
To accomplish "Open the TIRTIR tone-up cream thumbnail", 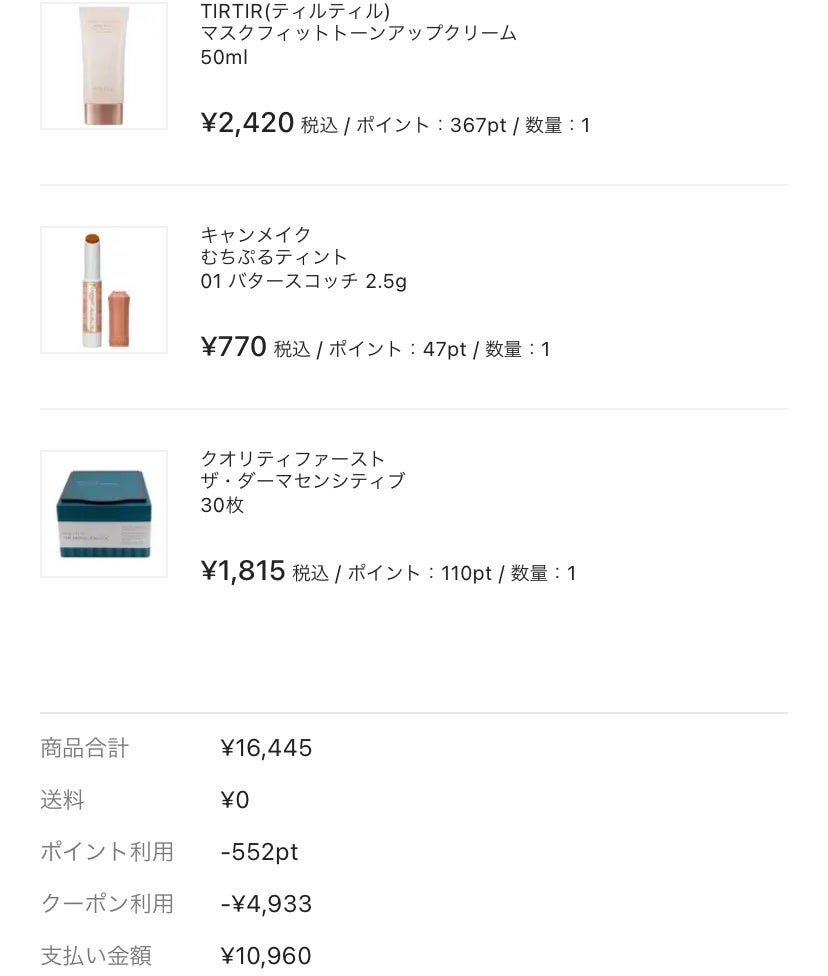I will coord(104,66).
